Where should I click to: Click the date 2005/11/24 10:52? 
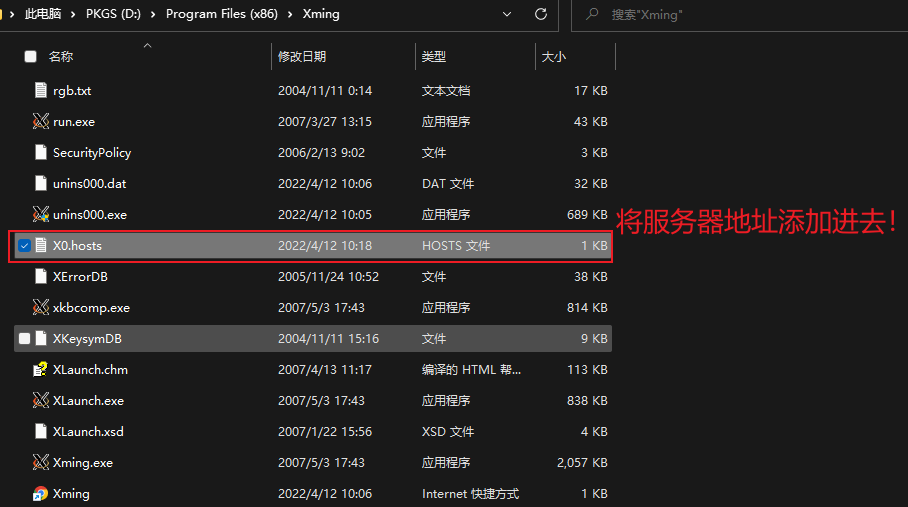tap(328, 276)
